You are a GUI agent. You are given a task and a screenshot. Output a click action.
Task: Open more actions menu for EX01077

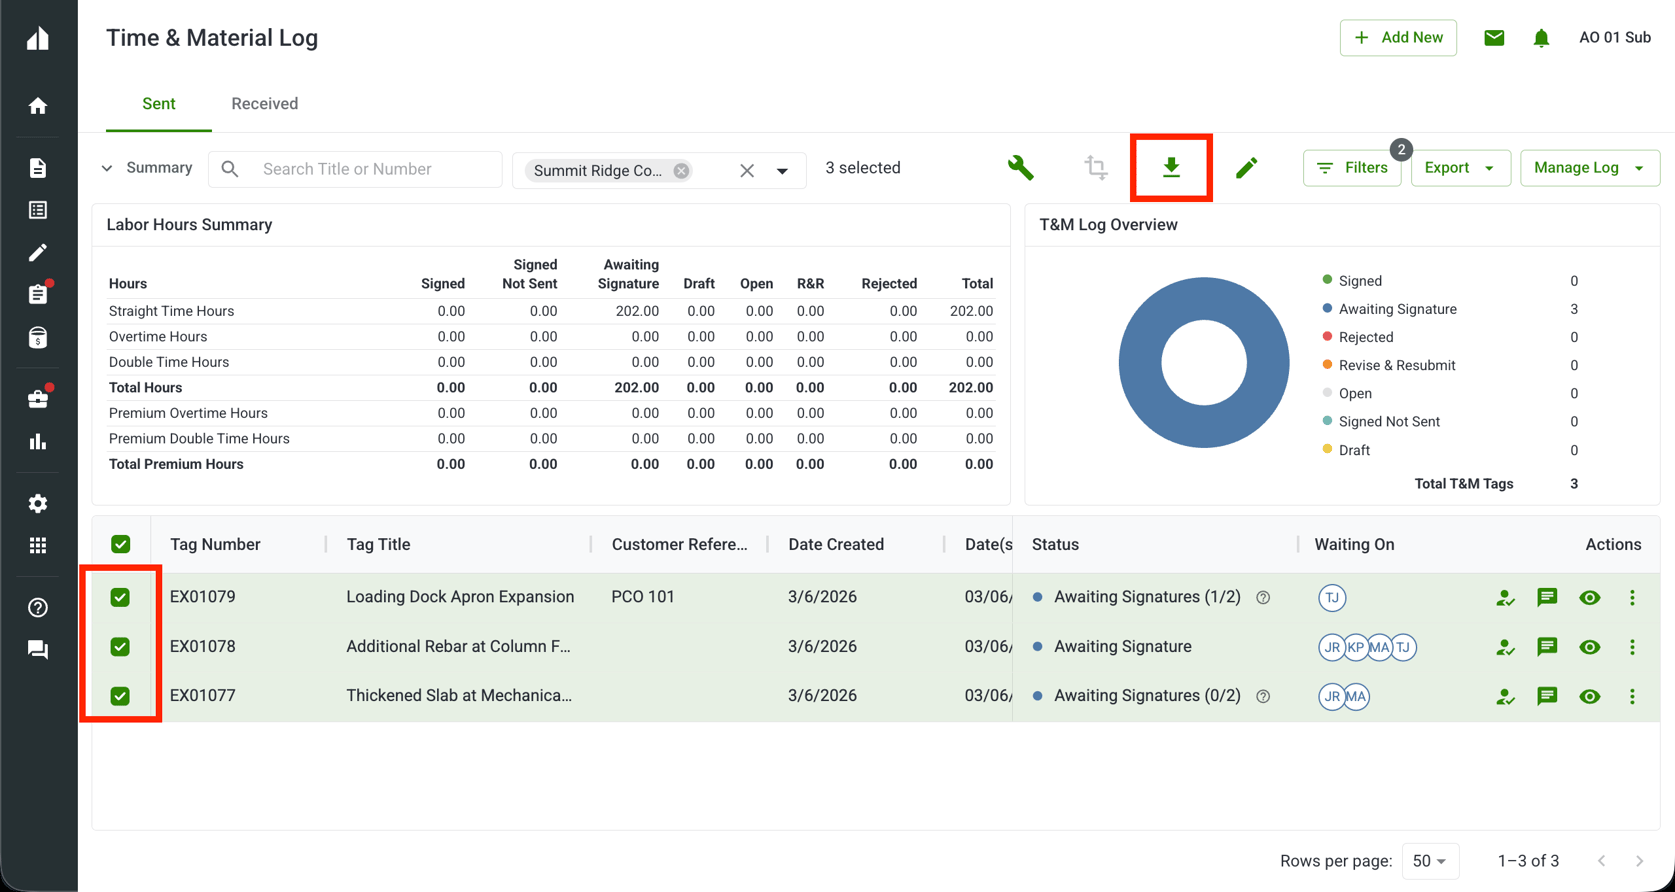click(1632, 696)
